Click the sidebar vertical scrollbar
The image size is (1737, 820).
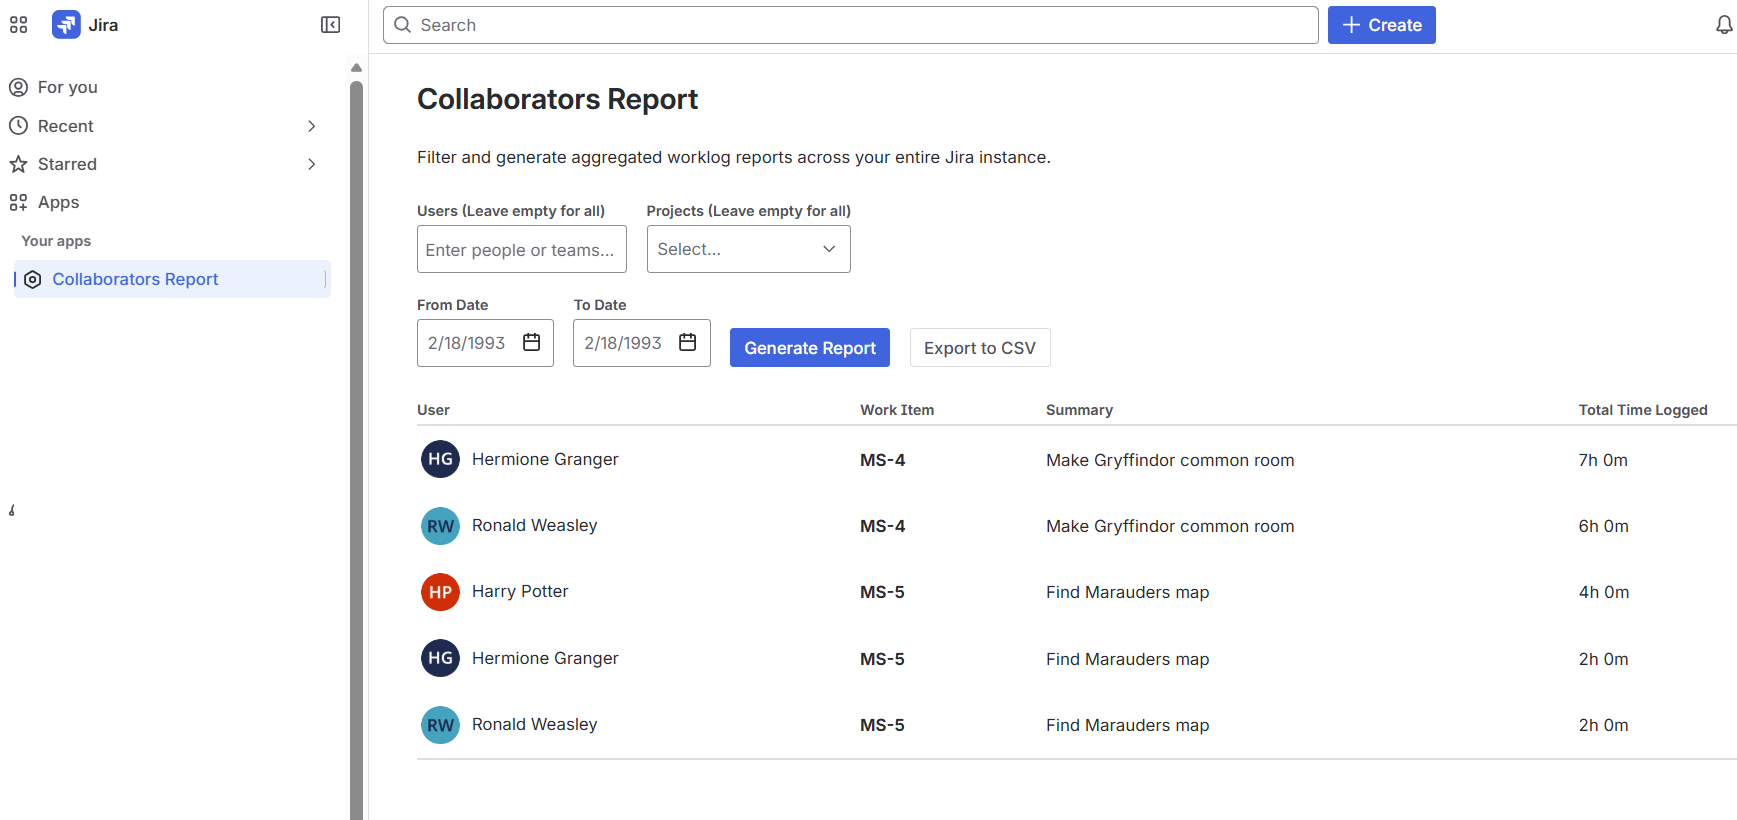click(356, 400)
